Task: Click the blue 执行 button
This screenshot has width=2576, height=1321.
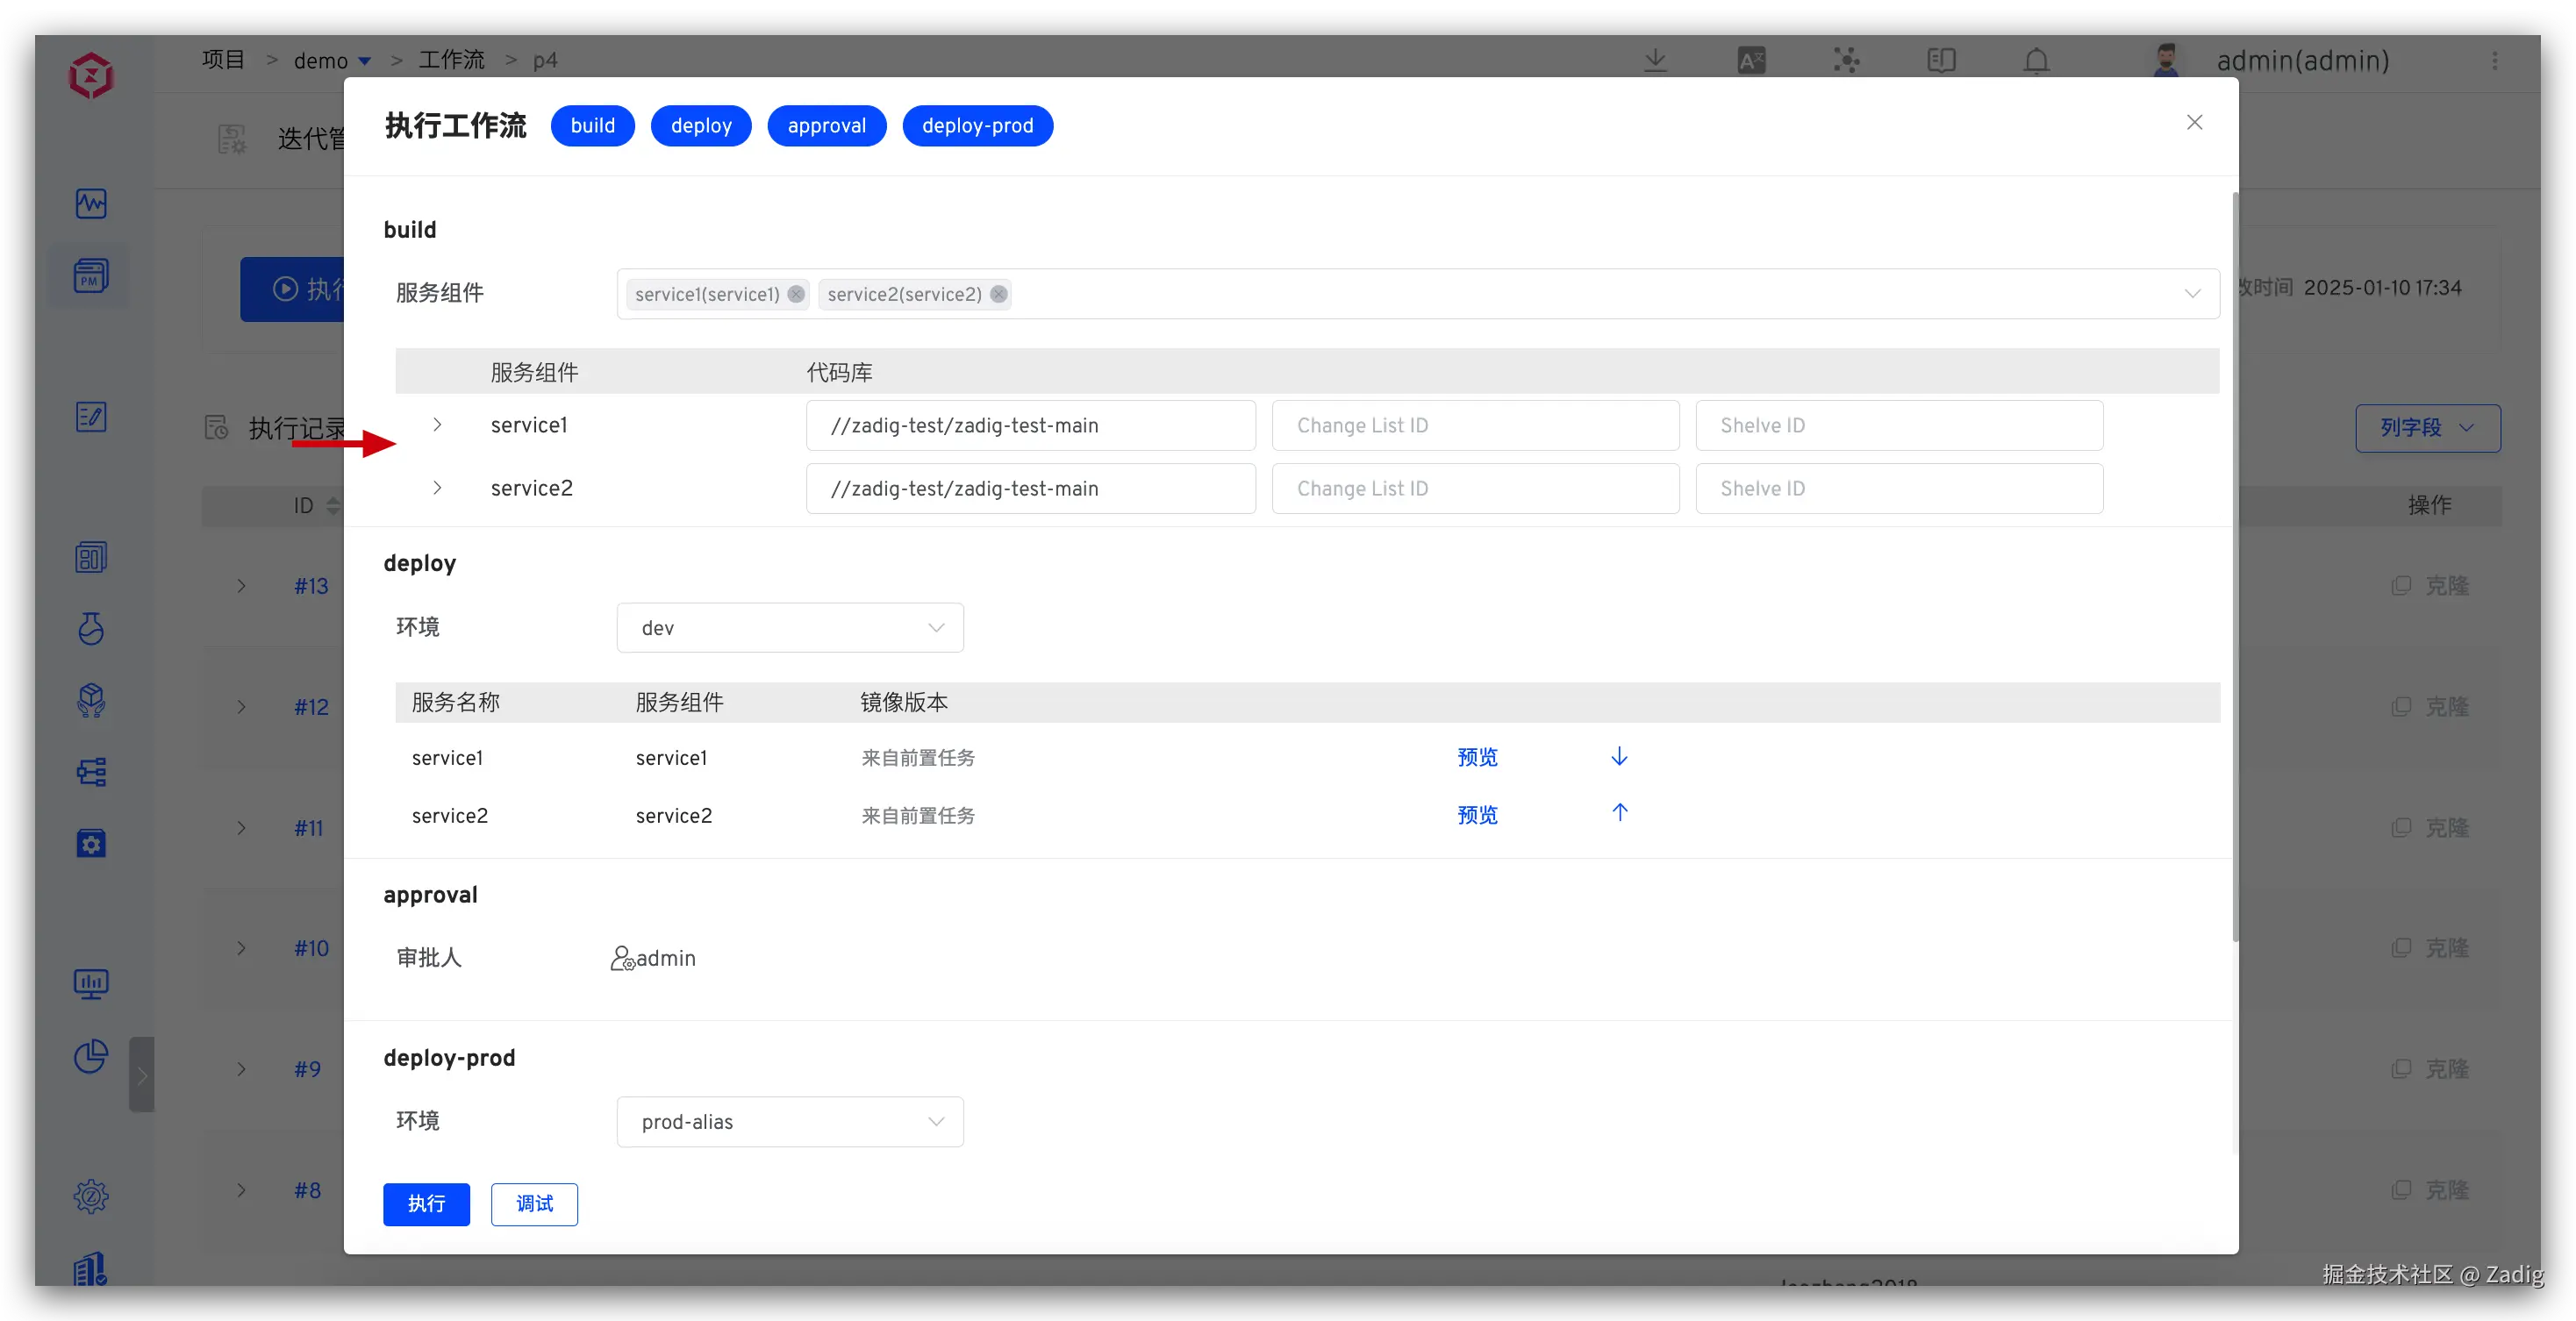Action: click(x=426, y=1204)
